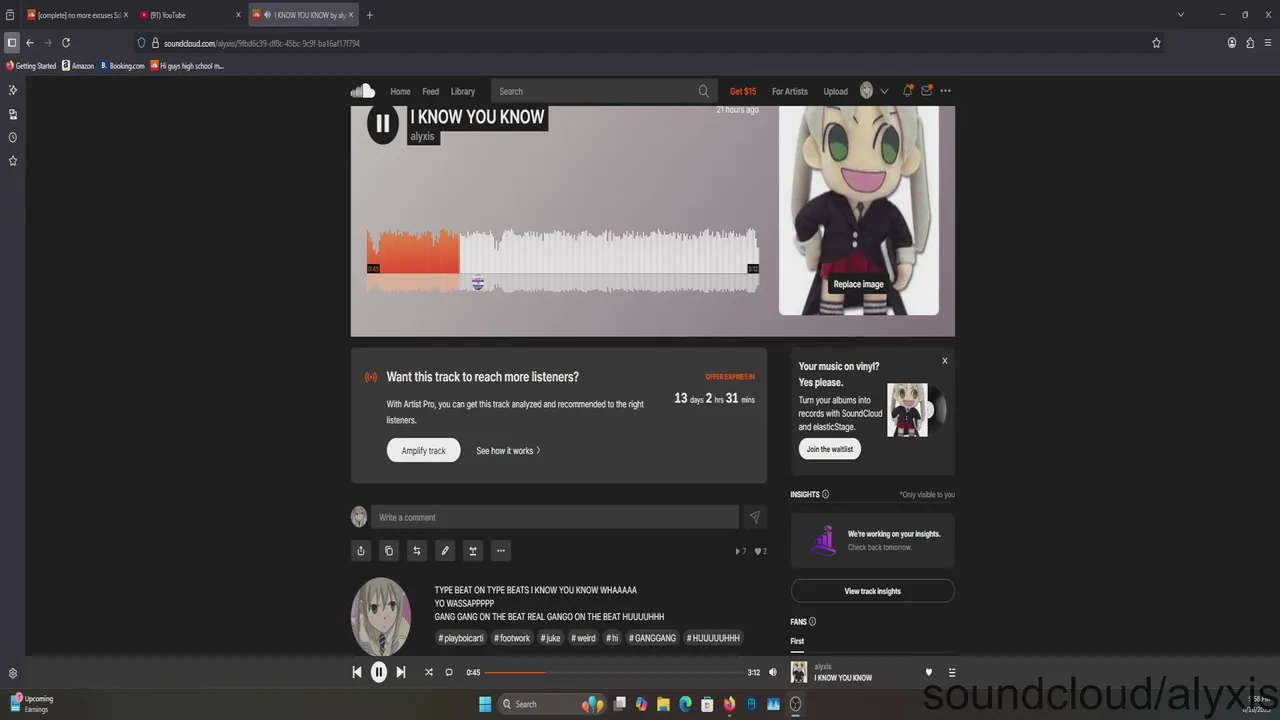Click the now-playing artwork thumbnail
Image resolution: width=1280 pixels, height=720 pixels.
tap(799, 672)
